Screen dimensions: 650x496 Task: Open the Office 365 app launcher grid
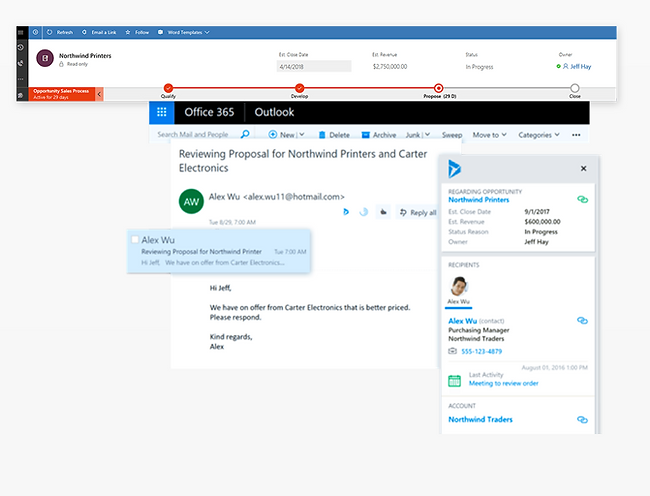pyautogui.click(x=162, y=112)
